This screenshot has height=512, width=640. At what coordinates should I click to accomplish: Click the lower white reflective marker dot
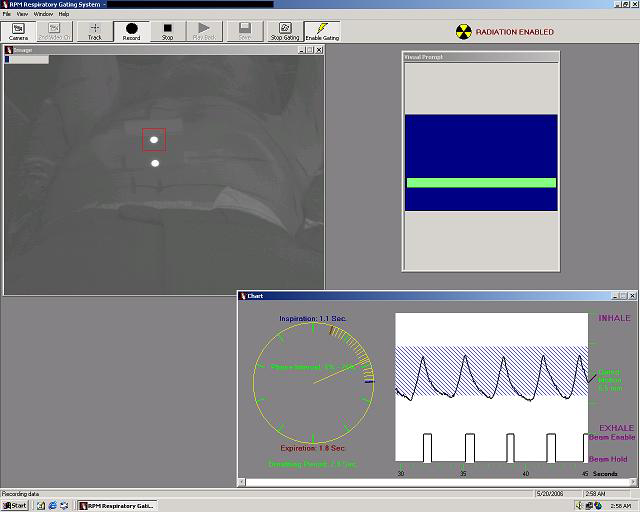pyautogui.click(x=155, y=163)
